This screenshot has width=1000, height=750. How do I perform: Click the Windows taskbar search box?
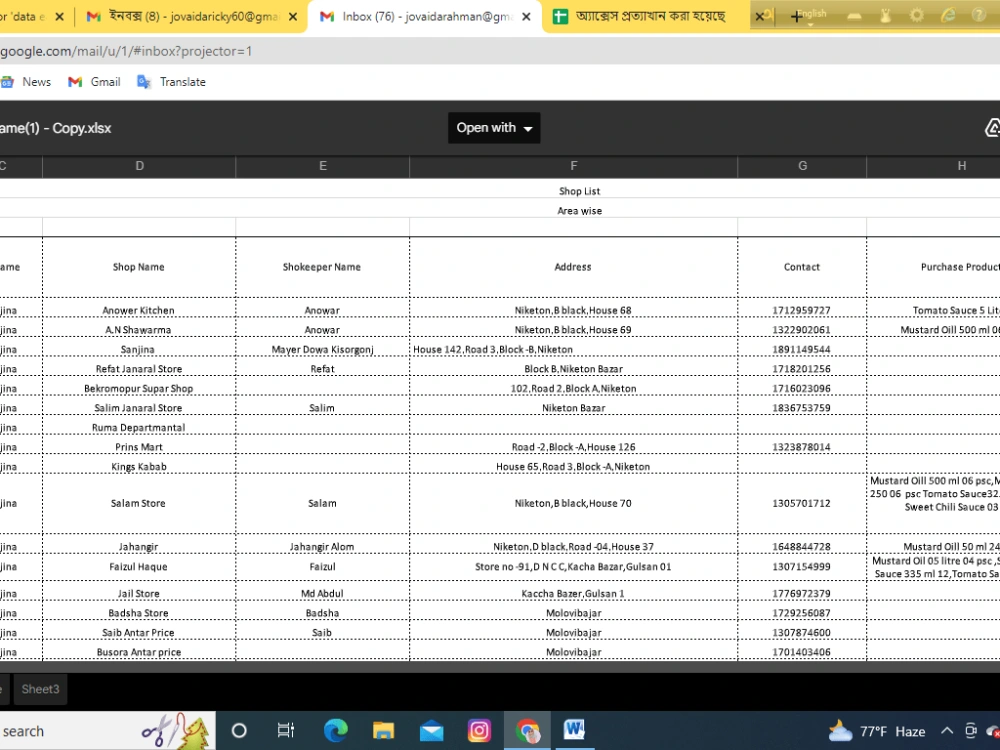(107, 731)
